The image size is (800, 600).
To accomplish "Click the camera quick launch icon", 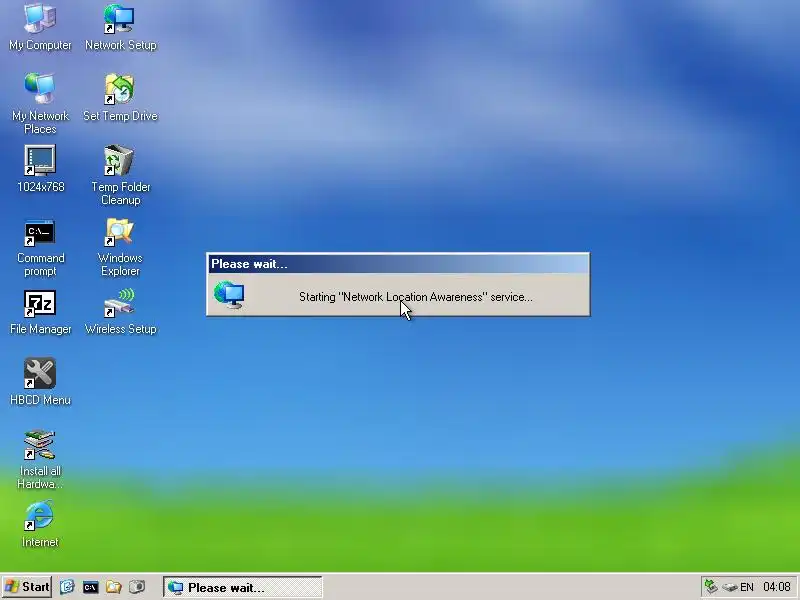I will (x=137, y=587).
